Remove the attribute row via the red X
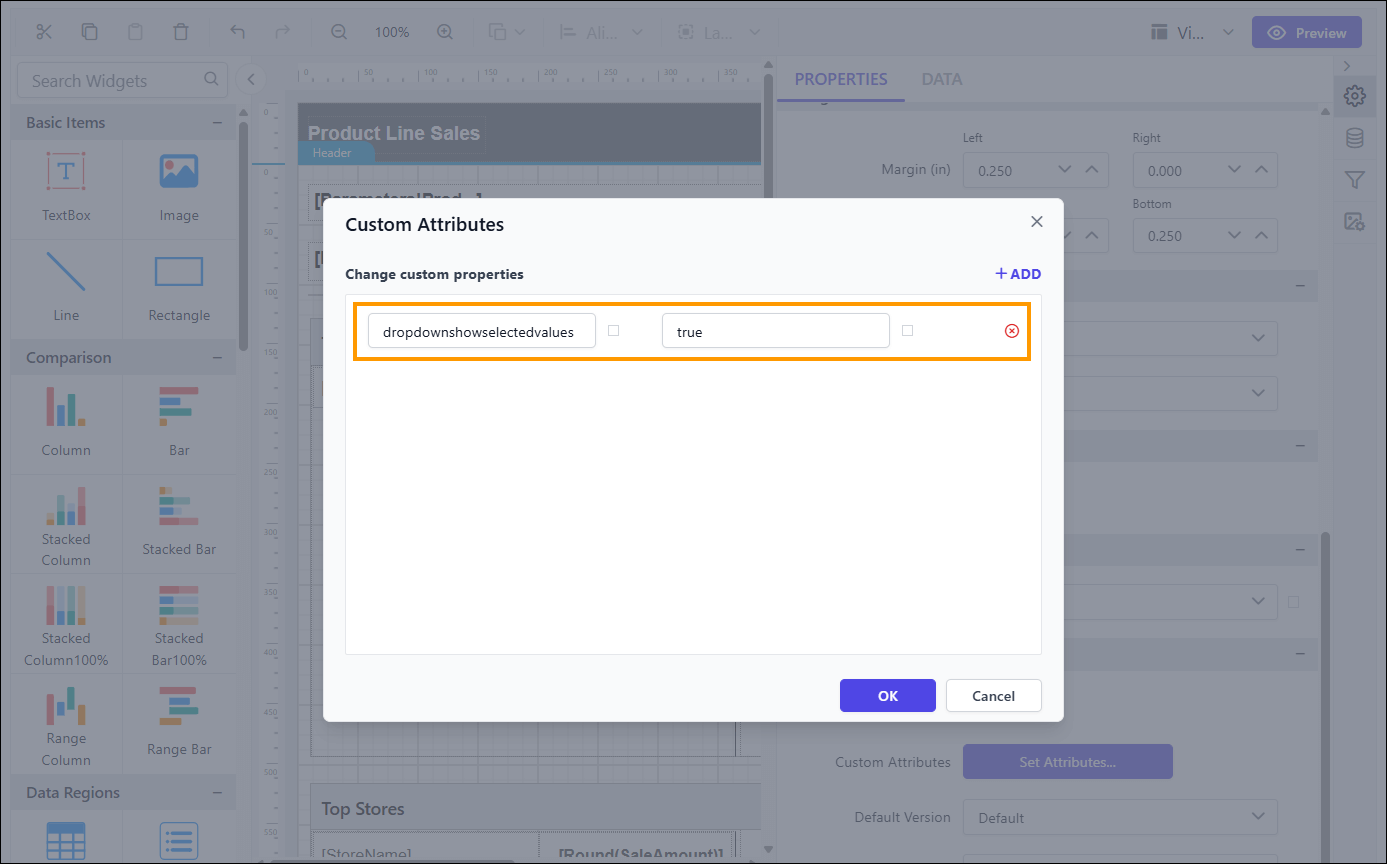This screenshot has width=1387, height=864. click(x=1011, y=330)
